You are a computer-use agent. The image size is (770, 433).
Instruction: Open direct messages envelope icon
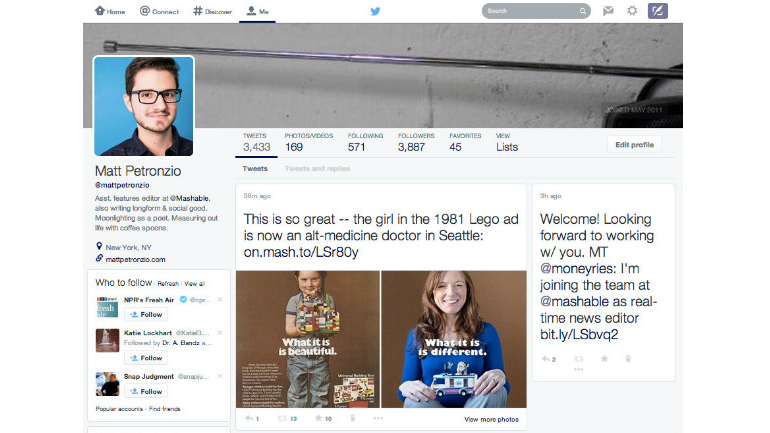[608, 11]
